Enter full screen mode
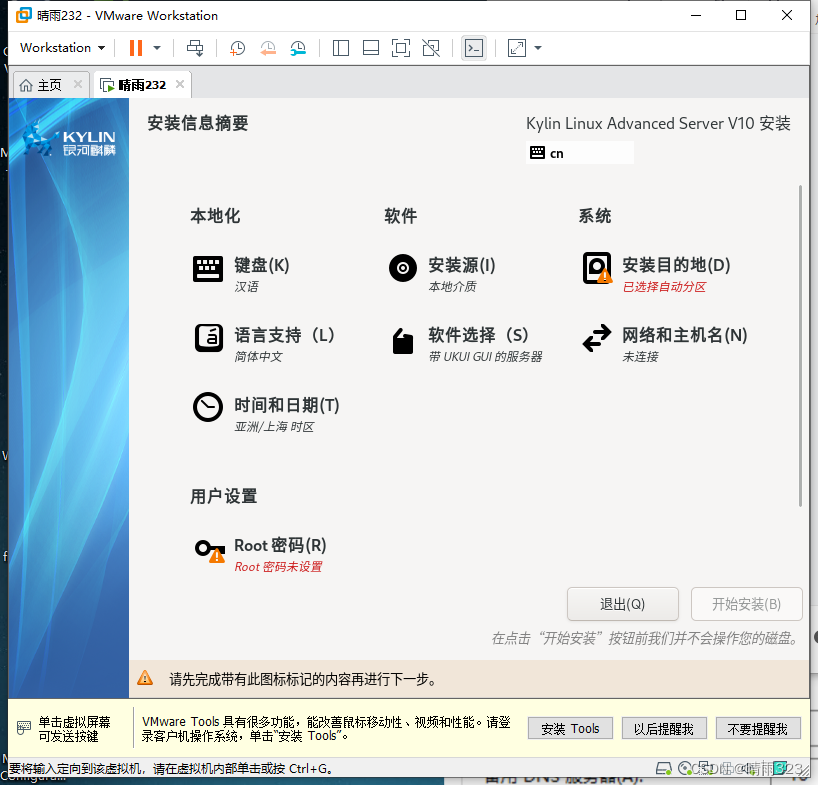The width and height of the screenshot is (818, 785). (x=401, y=48)
